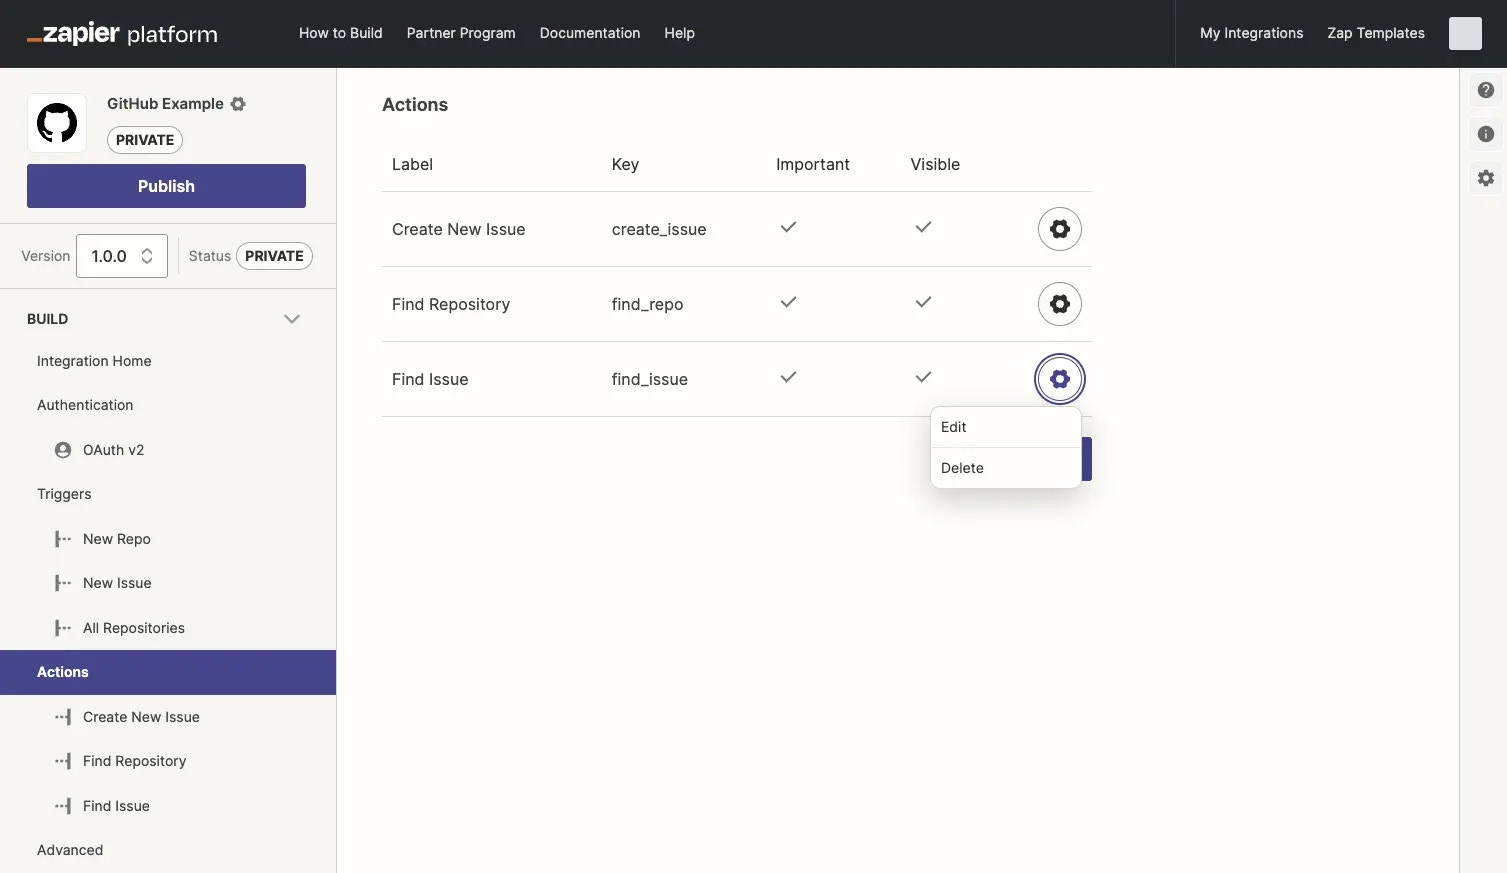This screenshot has height=873, width=1507.
Task: Click the gear icon for Find Issue
Action: pyautogui.click(x=1060, y=379)
